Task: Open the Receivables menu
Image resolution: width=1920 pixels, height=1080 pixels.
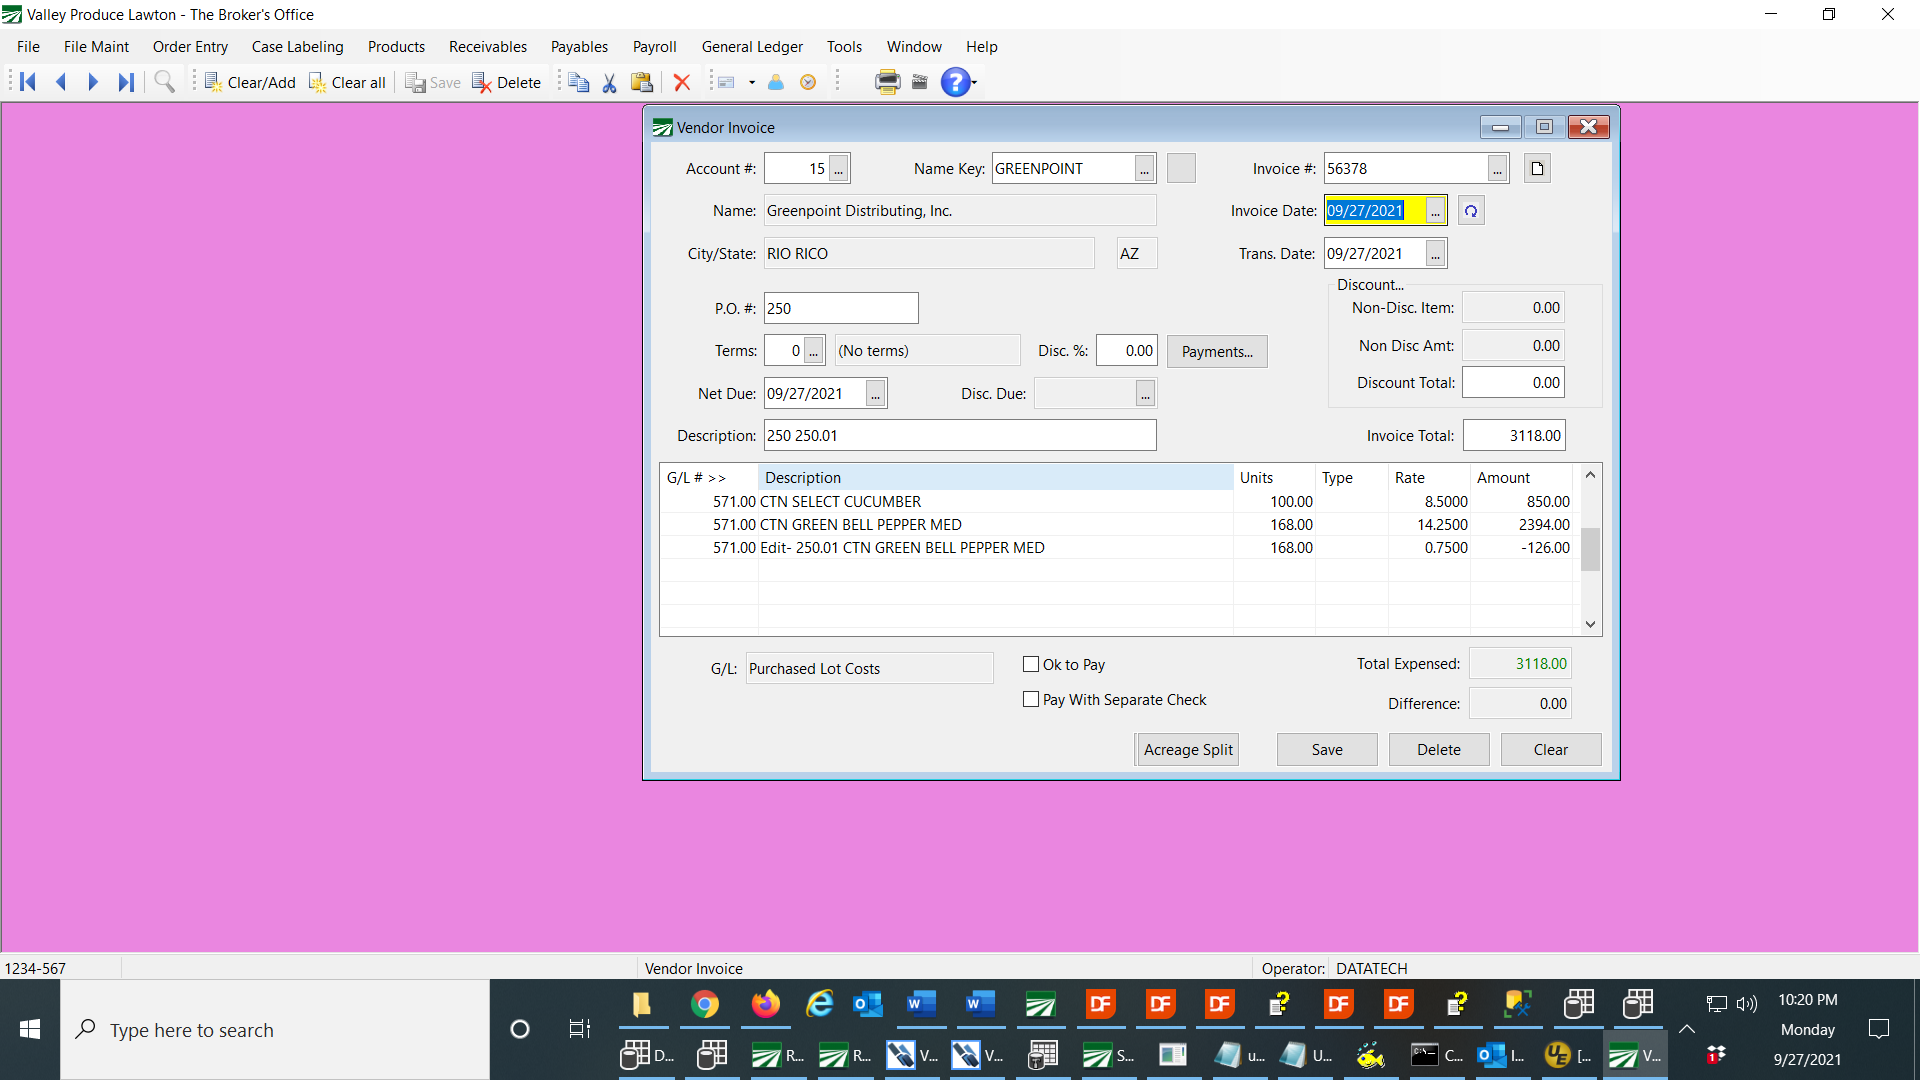Action: tap(488, 47)
